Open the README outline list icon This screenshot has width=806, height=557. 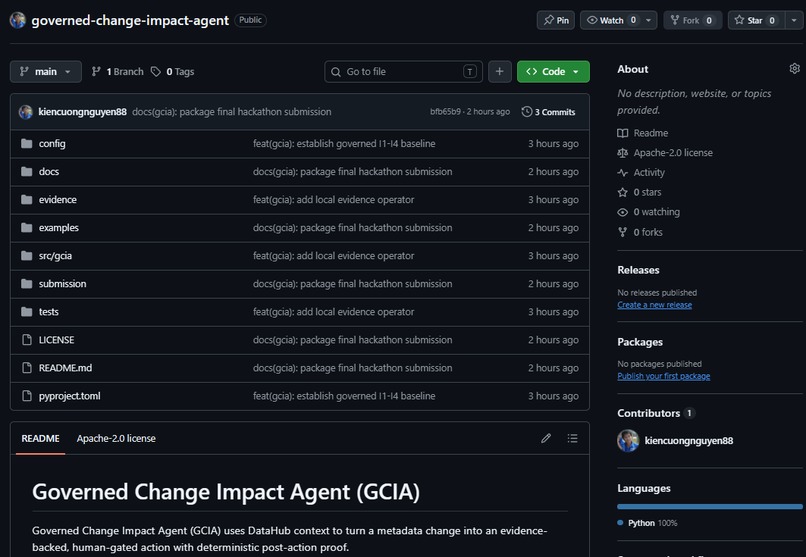pyautogui.click(x=572, y=438)
